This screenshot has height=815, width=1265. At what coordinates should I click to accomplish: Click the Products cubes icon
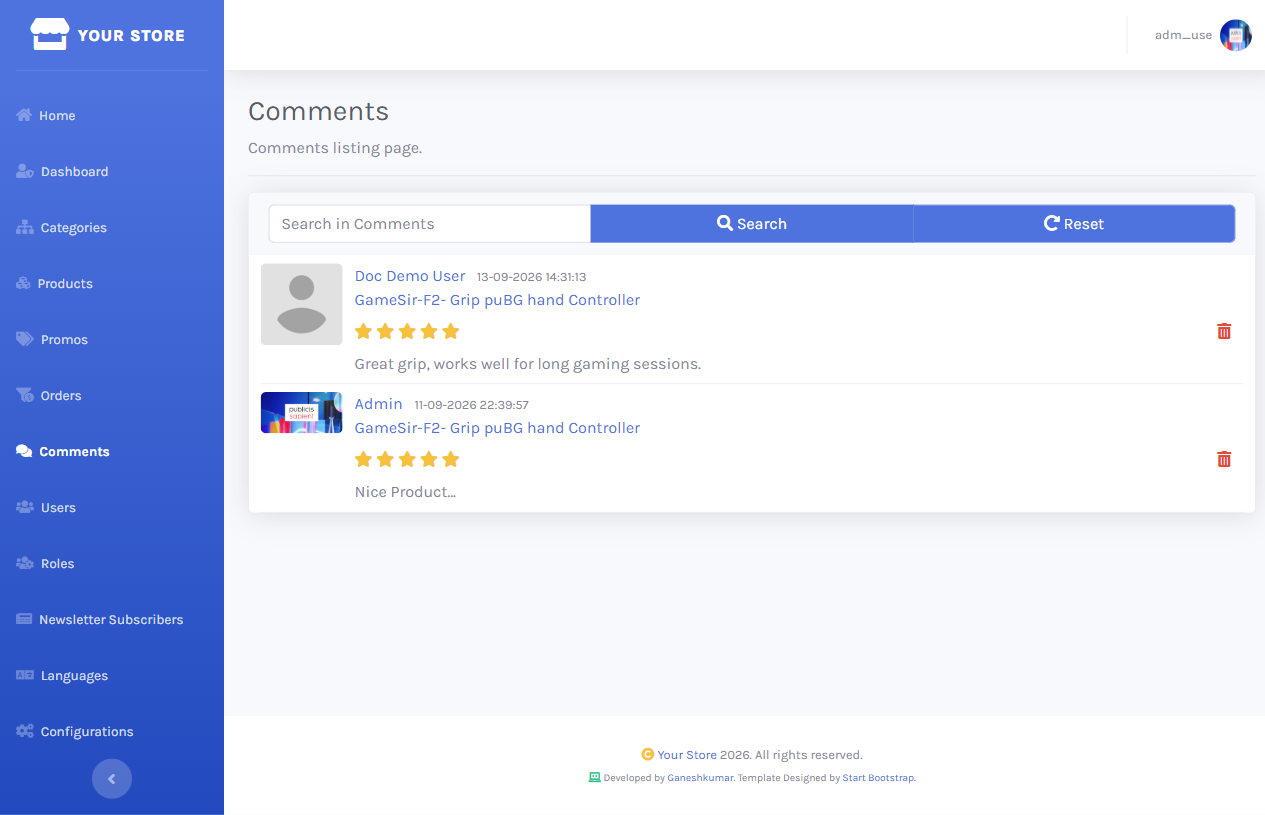point(24,283)
